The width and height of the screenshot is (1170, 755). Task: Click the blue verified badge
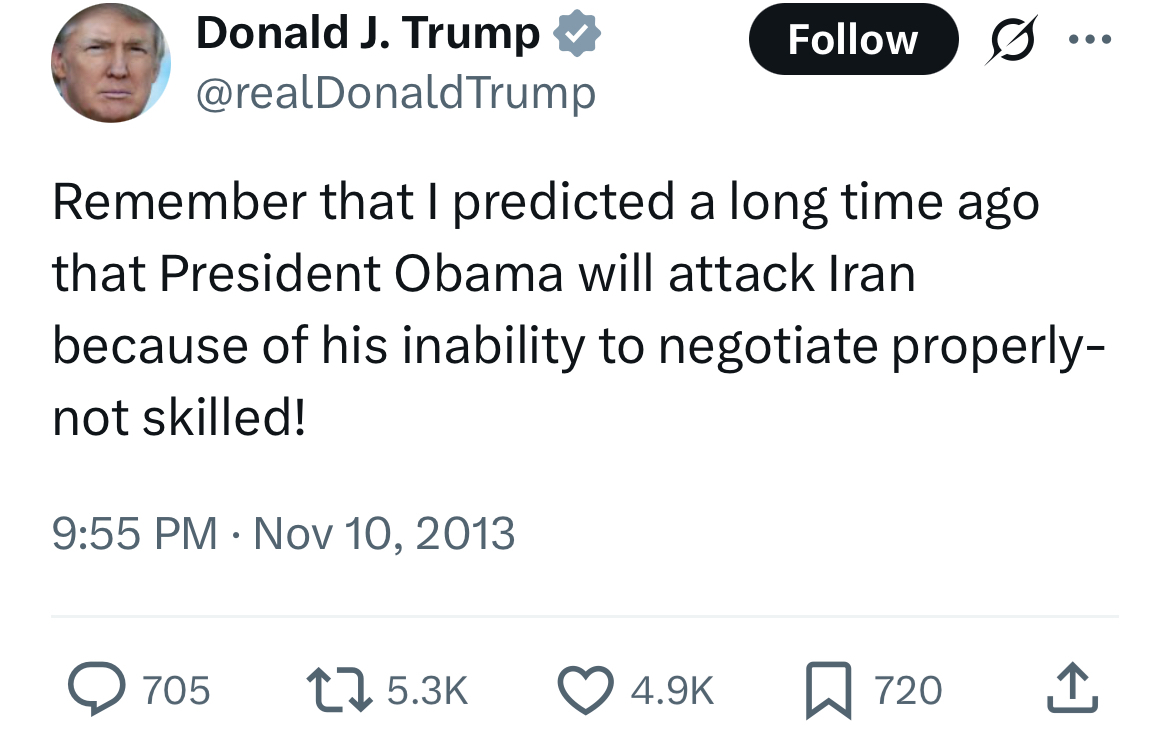577,34
